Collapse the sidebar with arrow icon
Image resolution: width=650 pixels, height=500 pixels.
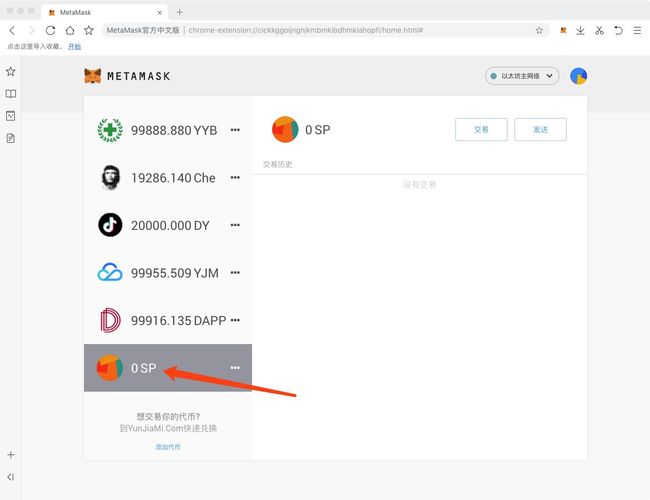click(x=11, y=477)
